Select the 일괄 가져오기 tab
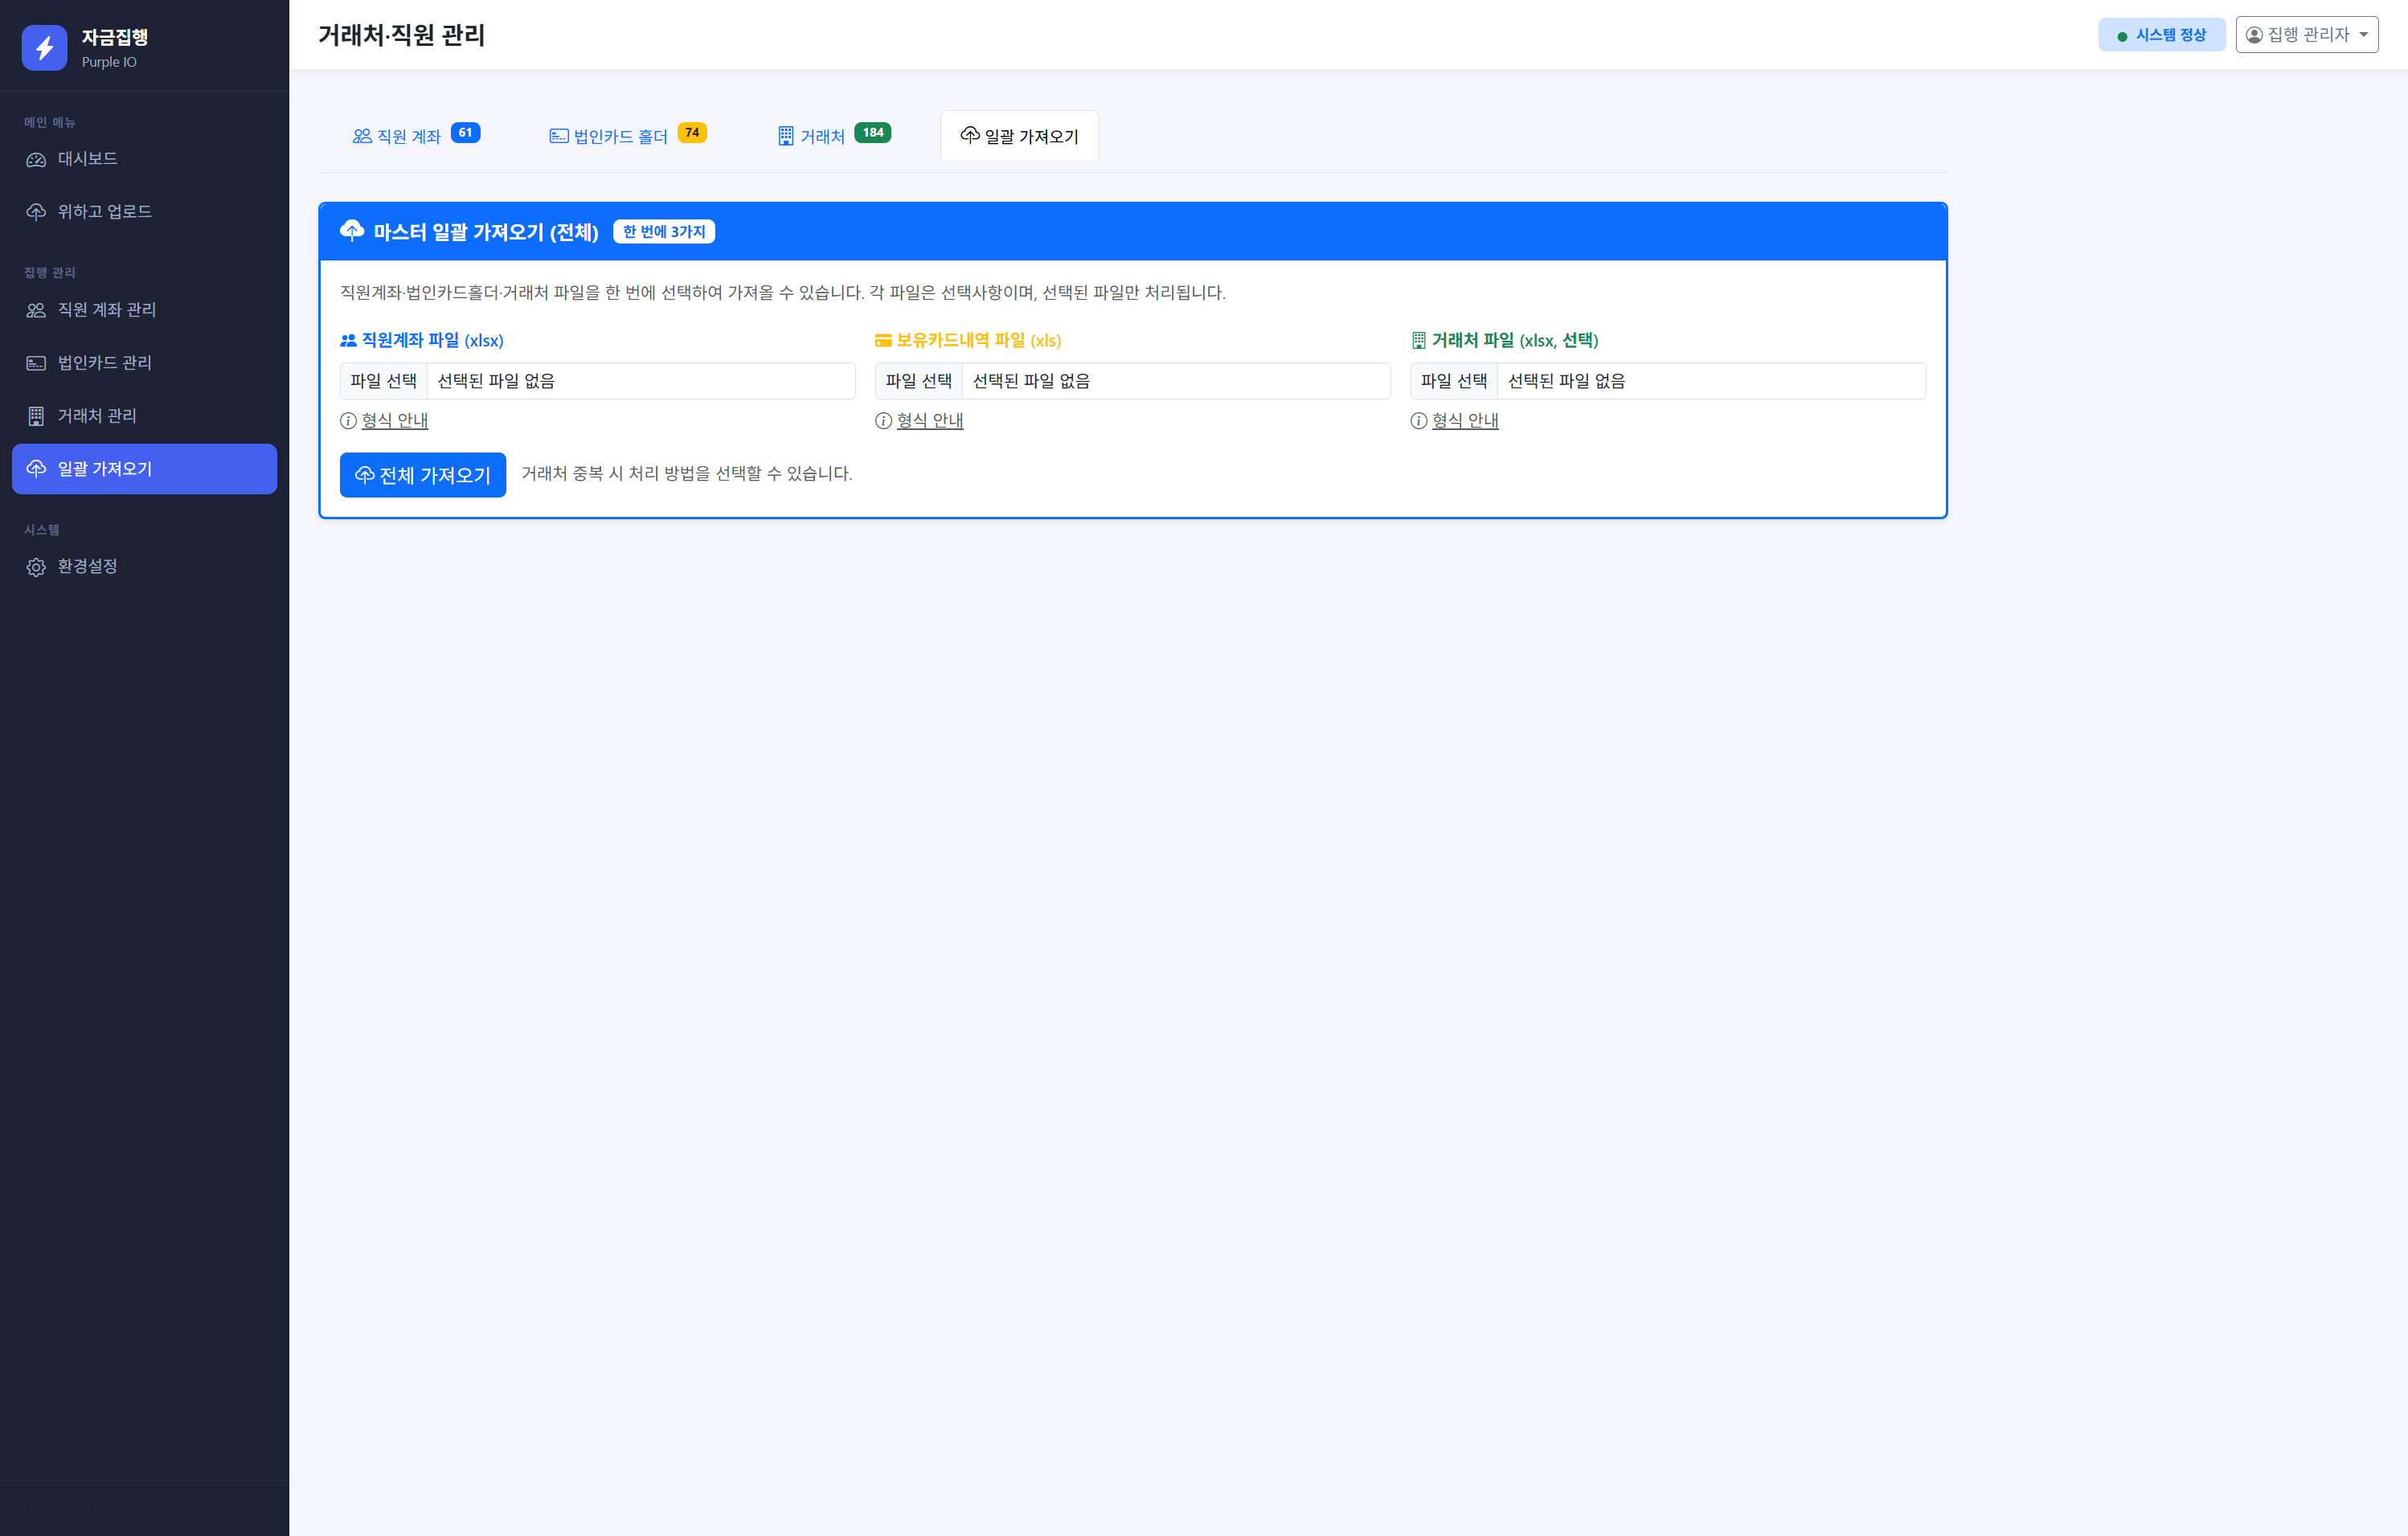The image size is (2408, 1536). pos(1019,136)
